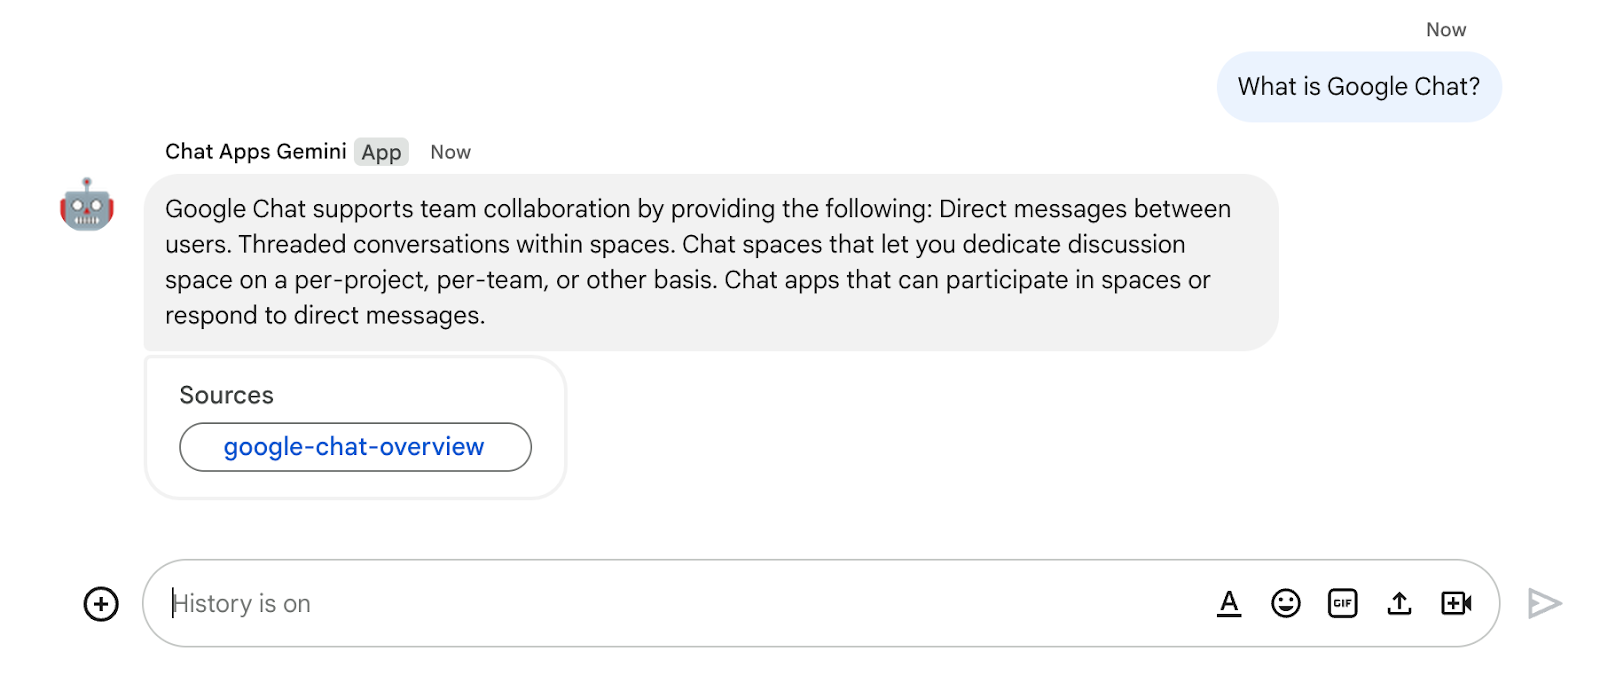Click the Now timestamp beside App badge
Viewport: 1600px width, 683px height.
(450, 152)
